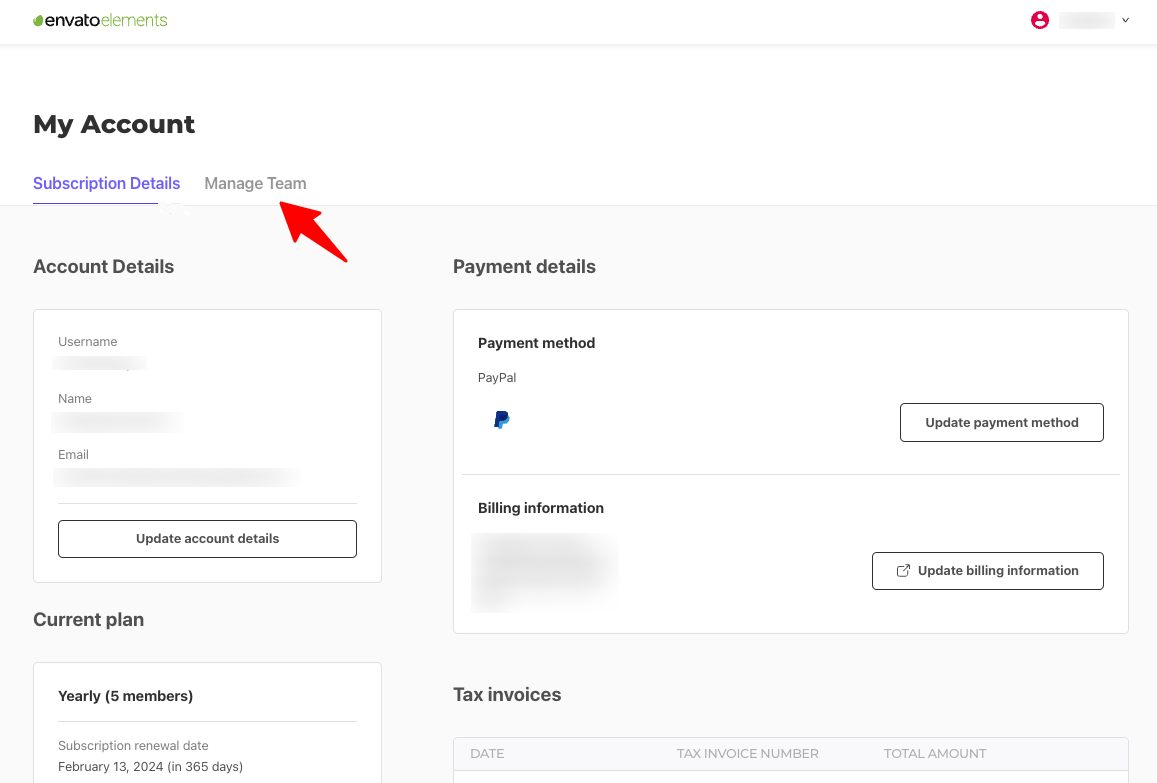Click the blurred username field under Username
Screen dimensions: 1157x783
click(98, 363)
